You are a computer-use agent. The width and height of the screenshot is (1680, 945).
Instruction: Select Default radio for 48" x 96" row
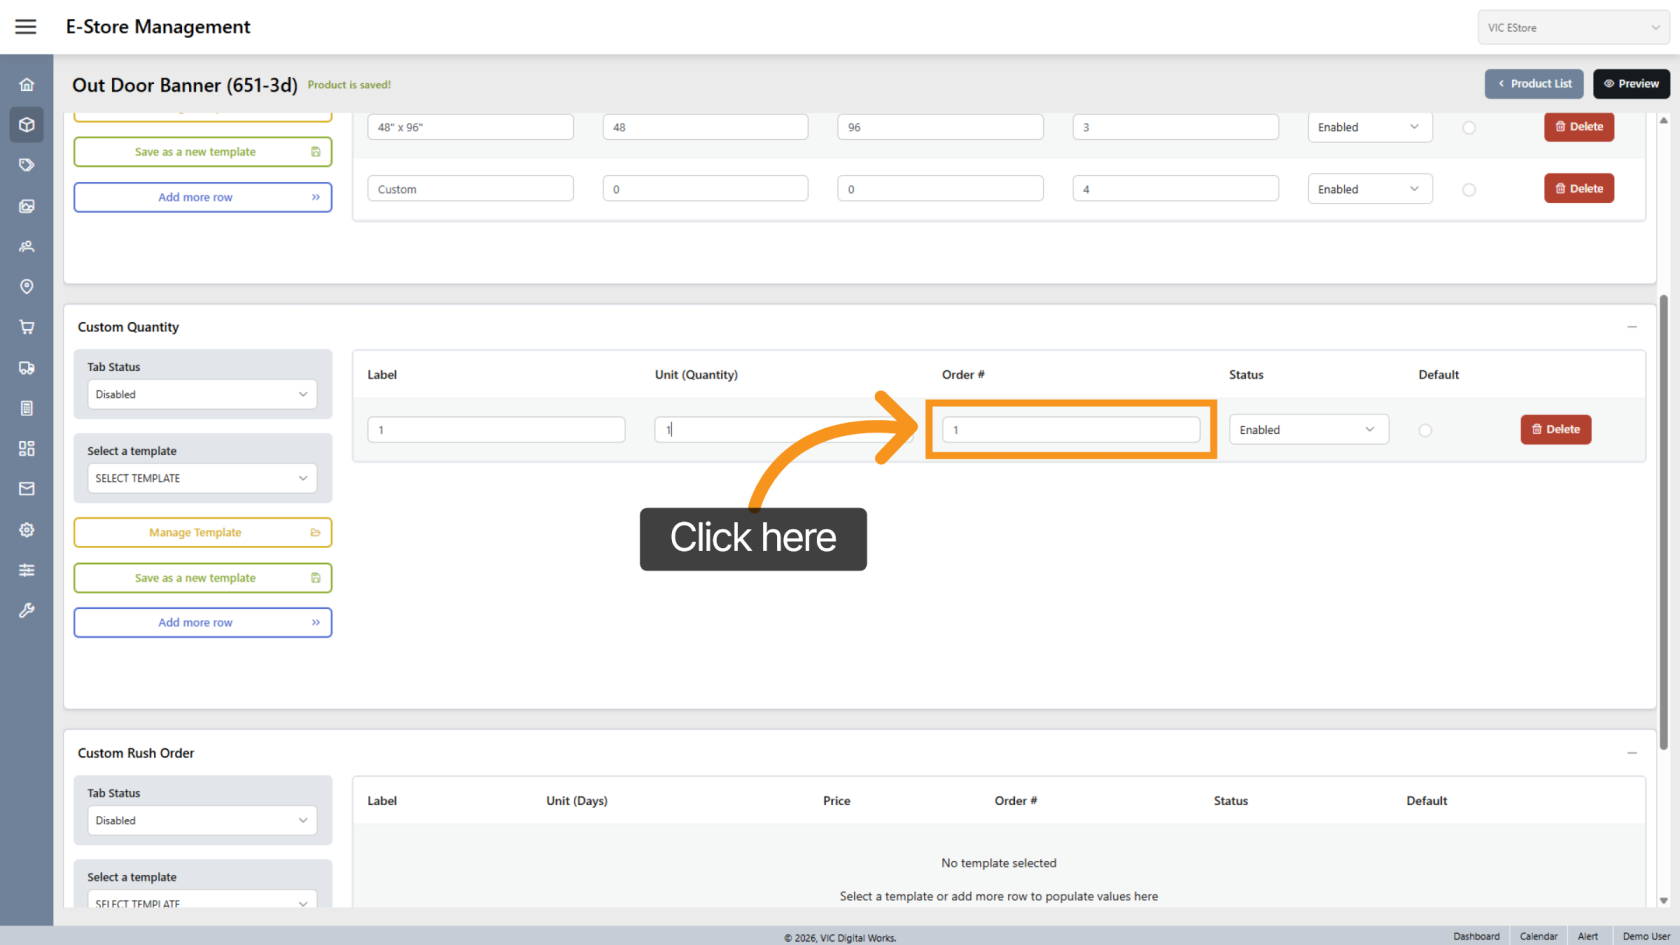coord(1469,128)
